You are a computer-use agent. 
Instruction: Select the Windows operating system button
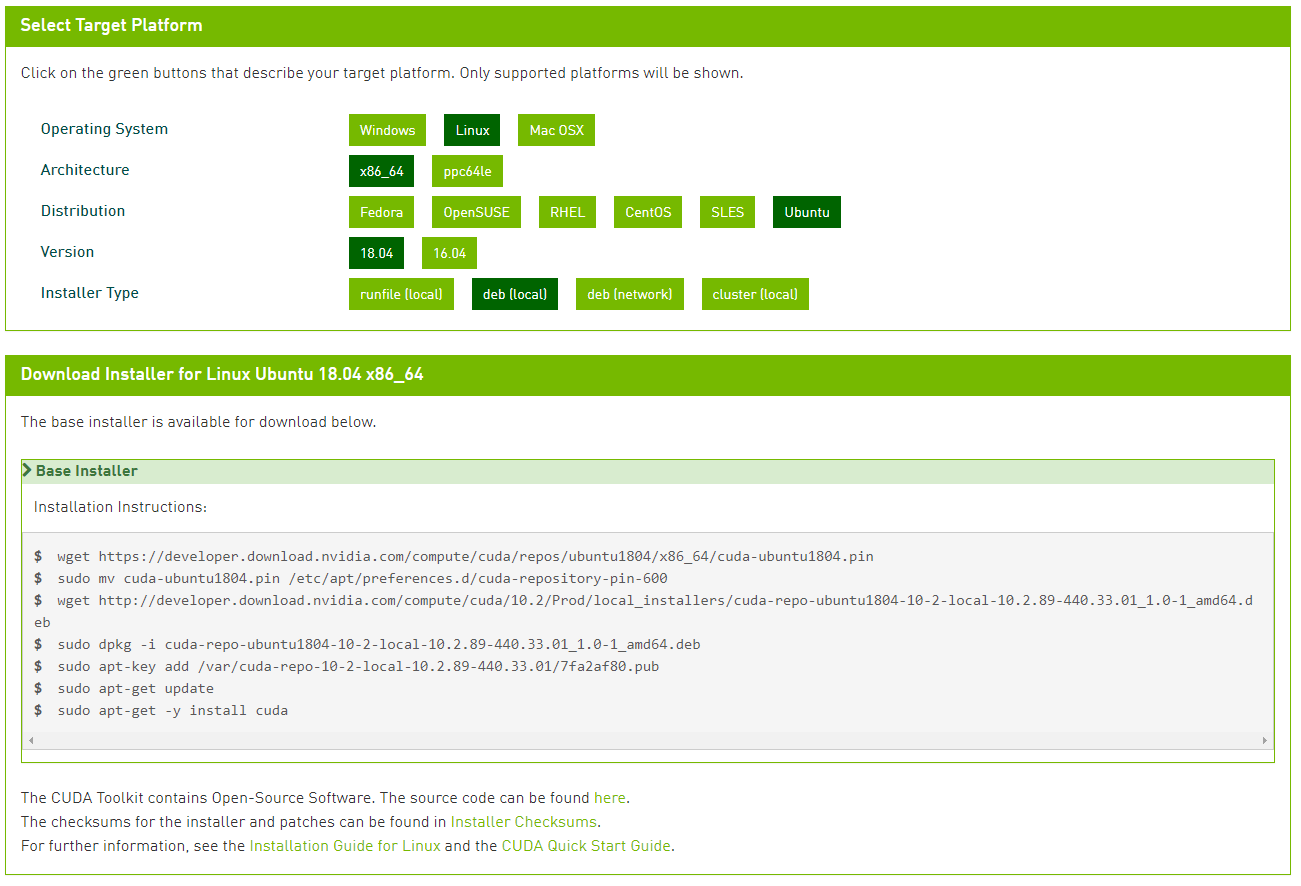coord(387,130)
